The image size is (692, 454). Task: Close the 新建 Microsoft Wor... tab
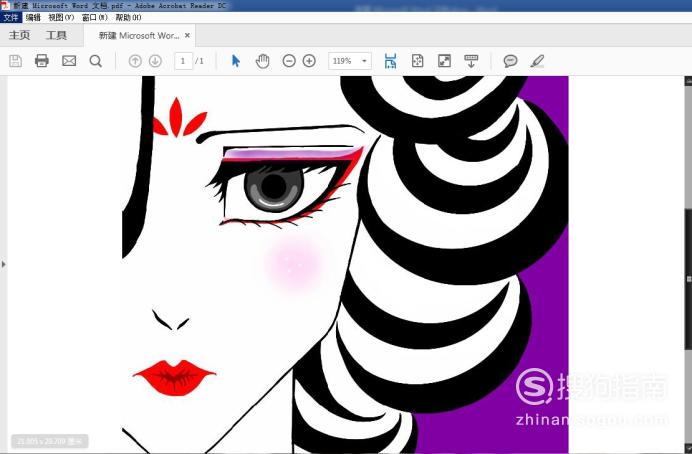[x=187, y=35]
